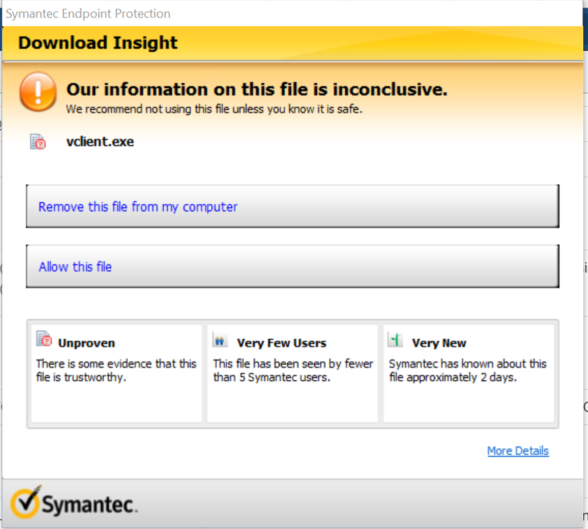Click the "fewer than 5 Symantec users" text

(x=293, y=370)
